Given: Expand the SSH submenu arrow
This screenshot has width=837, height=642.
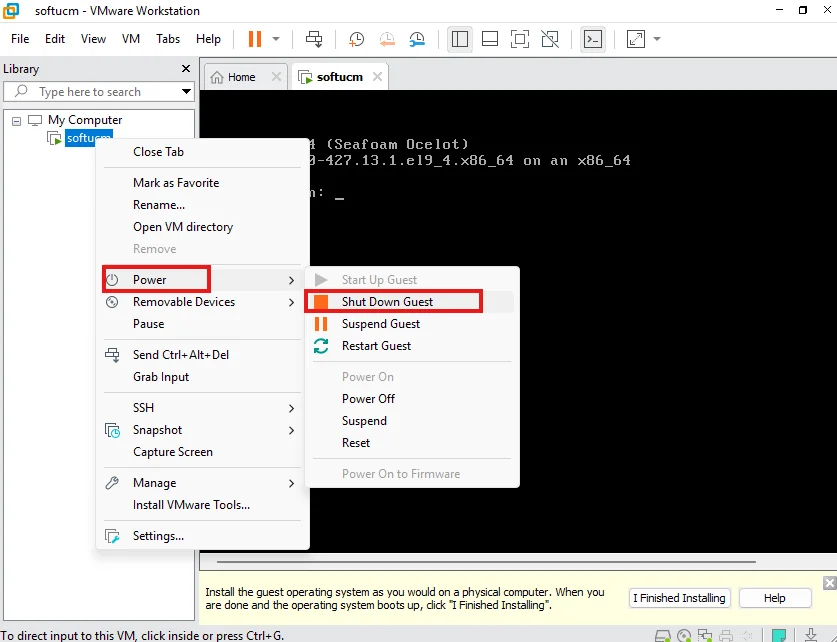Looking at the screenshot, I should pyautogui.click(x=291, y=408).
